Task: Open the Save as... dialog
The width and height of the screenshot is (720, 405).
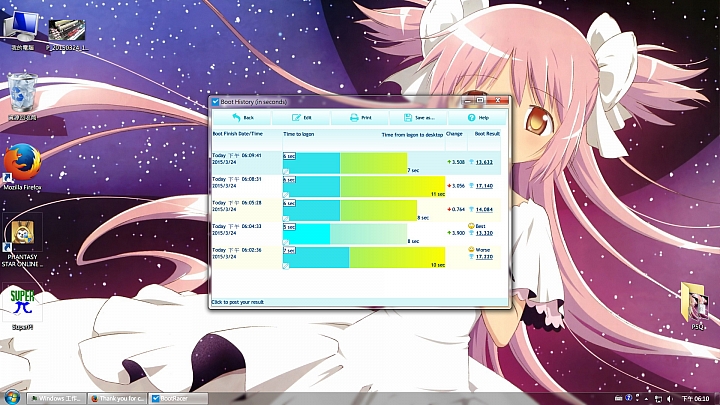Action: coord(418,118)
